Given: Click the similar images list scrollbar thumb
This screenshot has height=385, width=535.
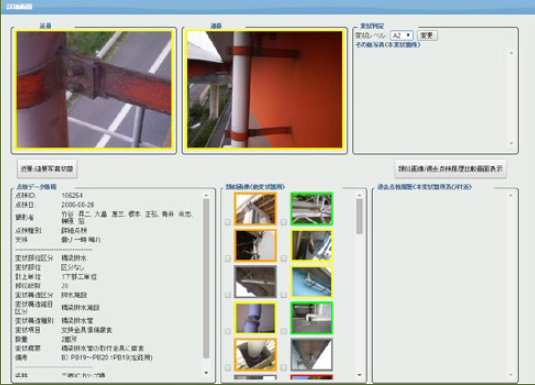Looking at the screenshot, I should tap(359, 216).
